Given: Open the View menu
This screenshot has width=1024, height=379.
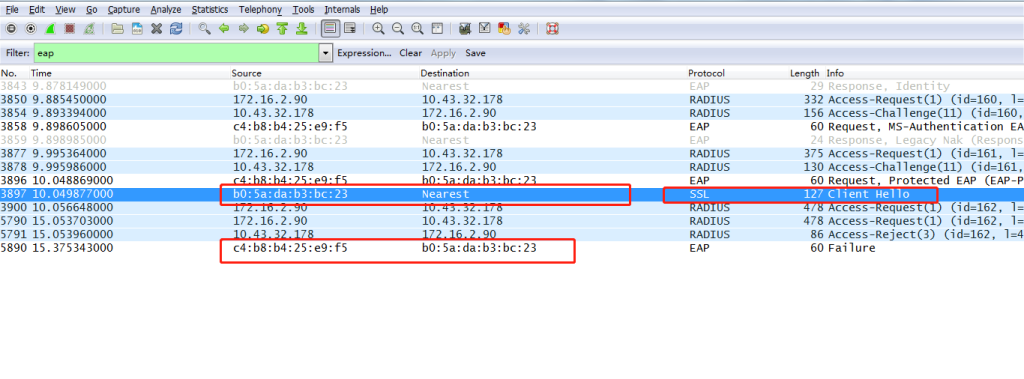Looking at the screenshot, I should 65,10.
